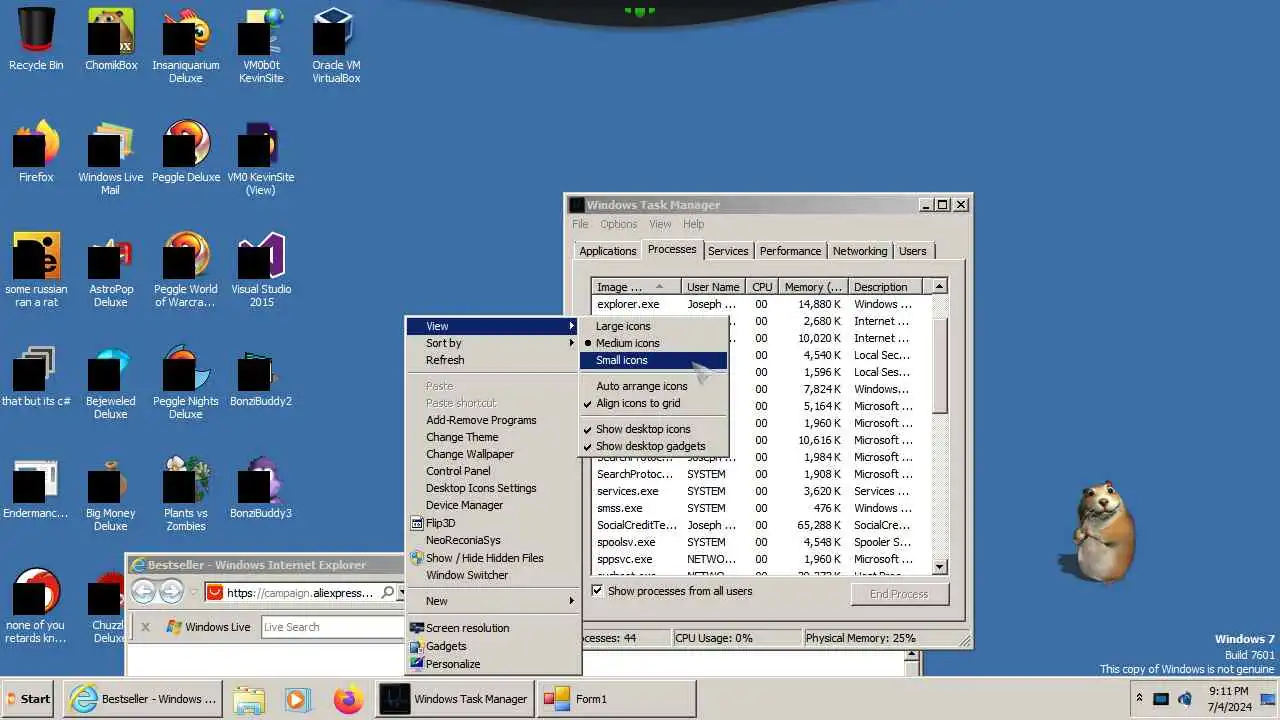Select the BonziBuddy3 desktop icon

[261, 488]
